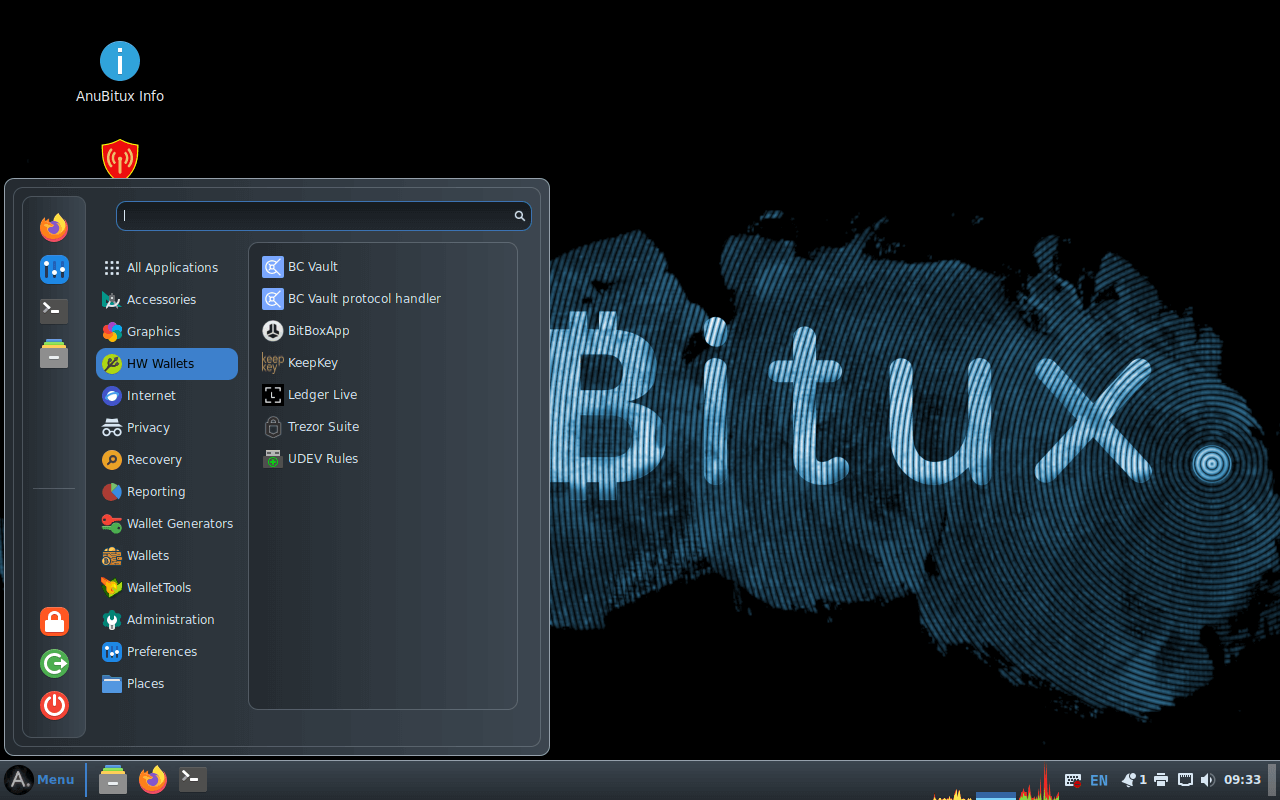Open Trezor Suite
The height and width of the screenshot is (800, 1280).
(x=322, y=426)
